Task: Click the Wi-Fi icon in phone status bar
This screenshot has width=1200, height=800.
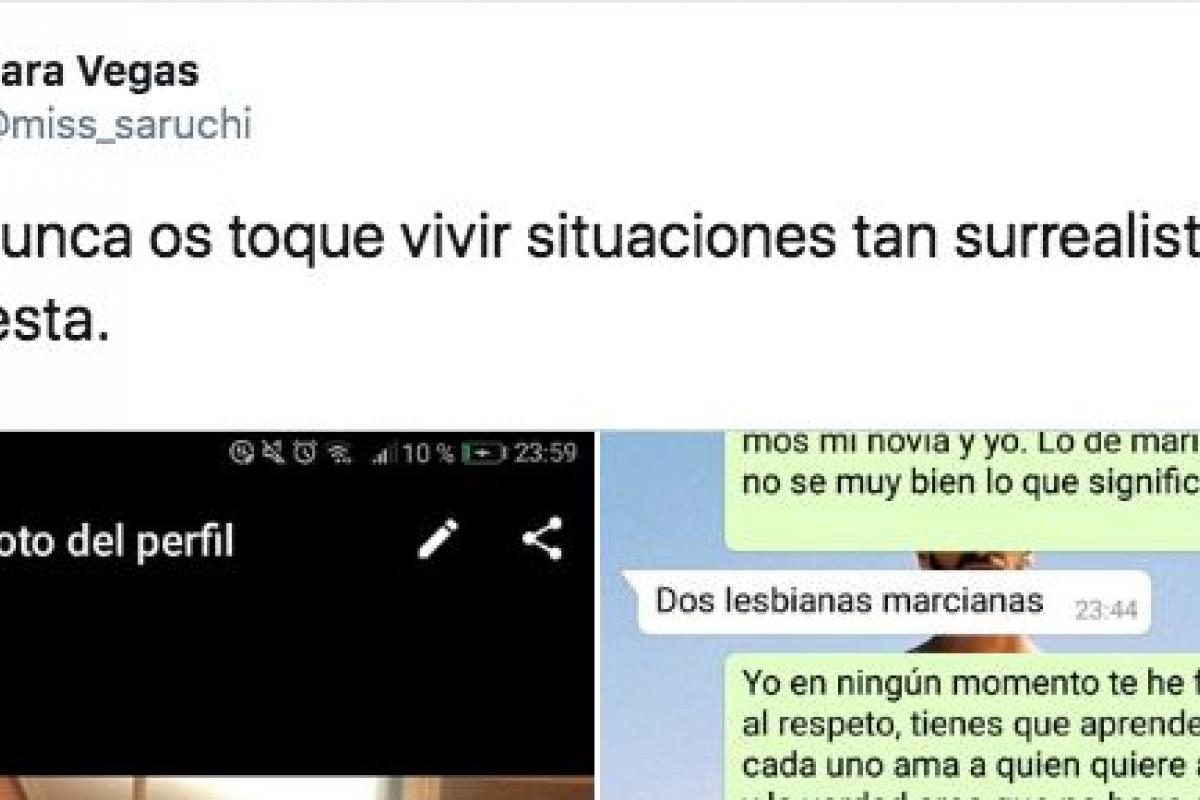Action: (x=339, y=454)
